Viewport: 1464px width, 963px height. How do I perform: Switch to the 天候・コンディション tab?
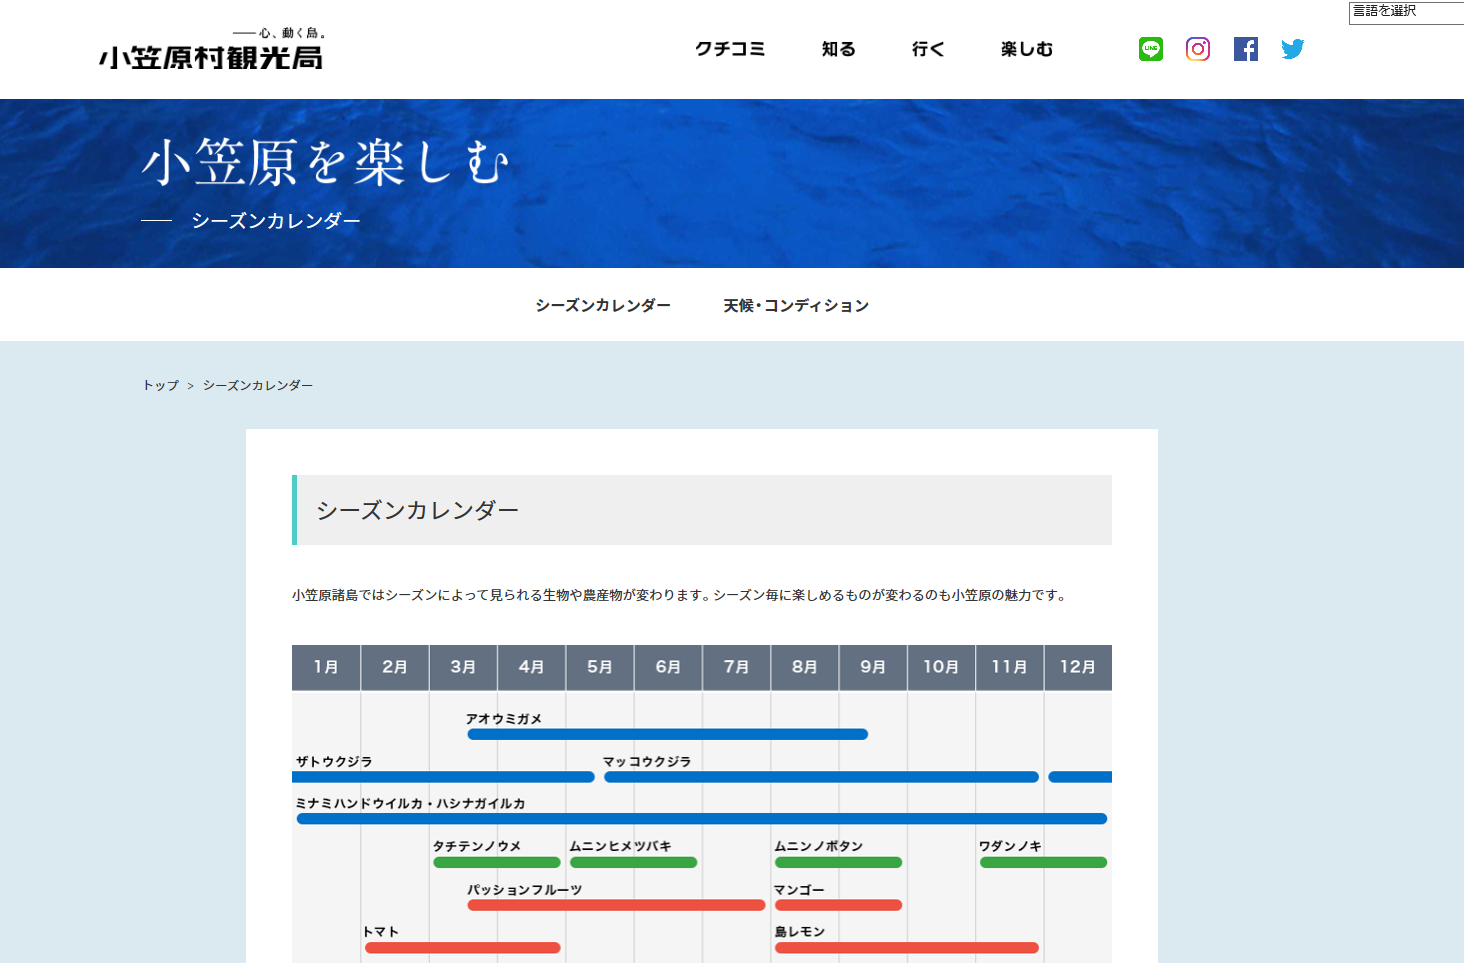[796, 305]
